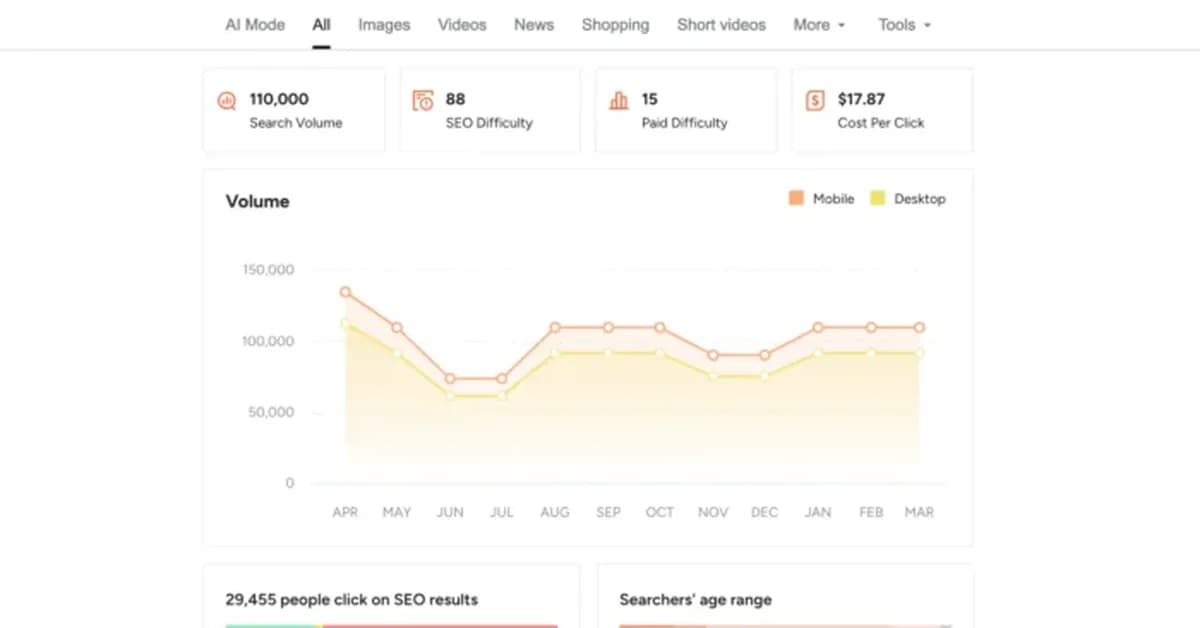Click the Search Volume magnifier icon
Screen dimensions: 1200x628
(x=227, y=100)
